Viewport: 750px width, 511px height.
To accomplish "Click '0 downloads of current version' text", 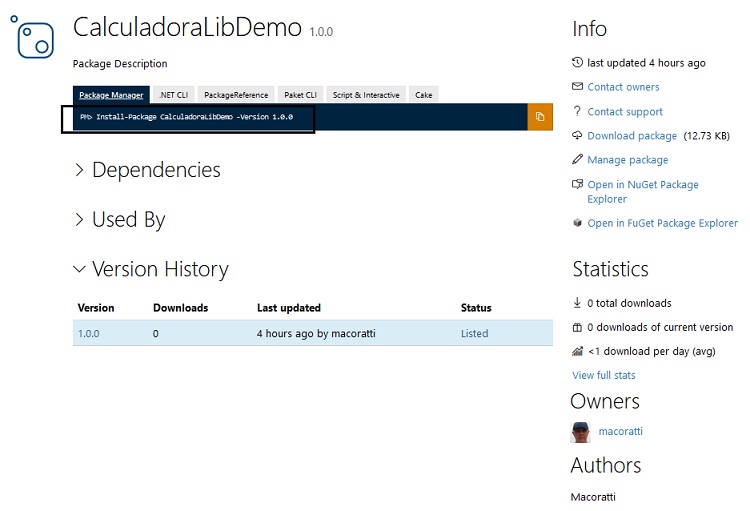I will click(x=660, y=327).
